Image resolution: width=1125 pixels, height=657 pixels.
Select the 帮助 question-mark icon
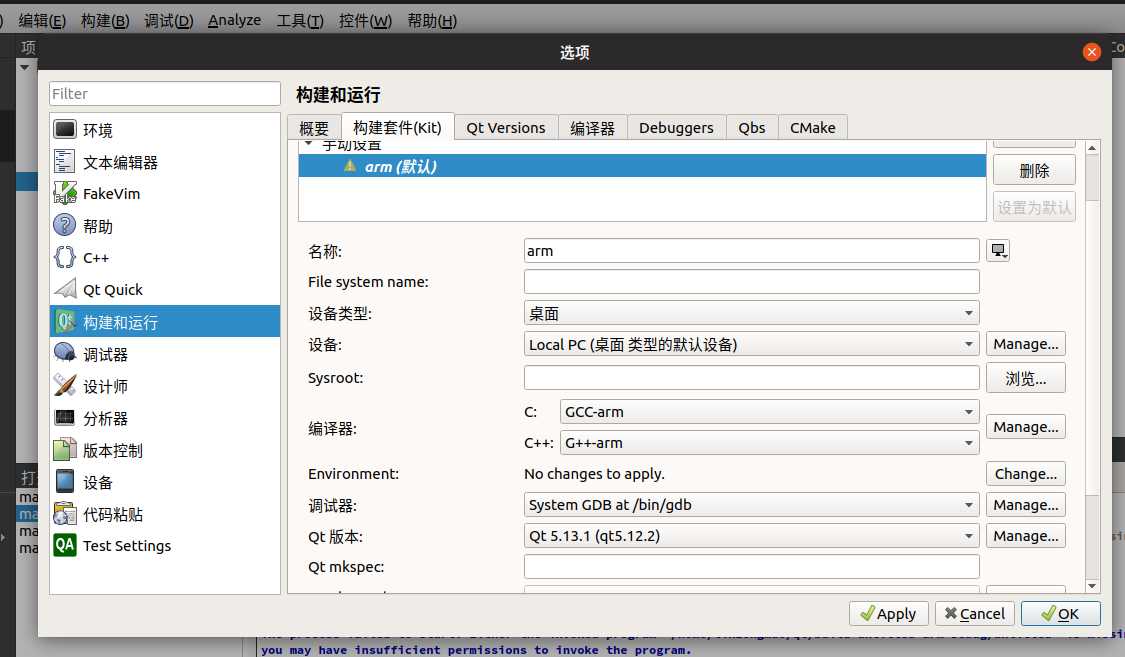tap(65, 225)
